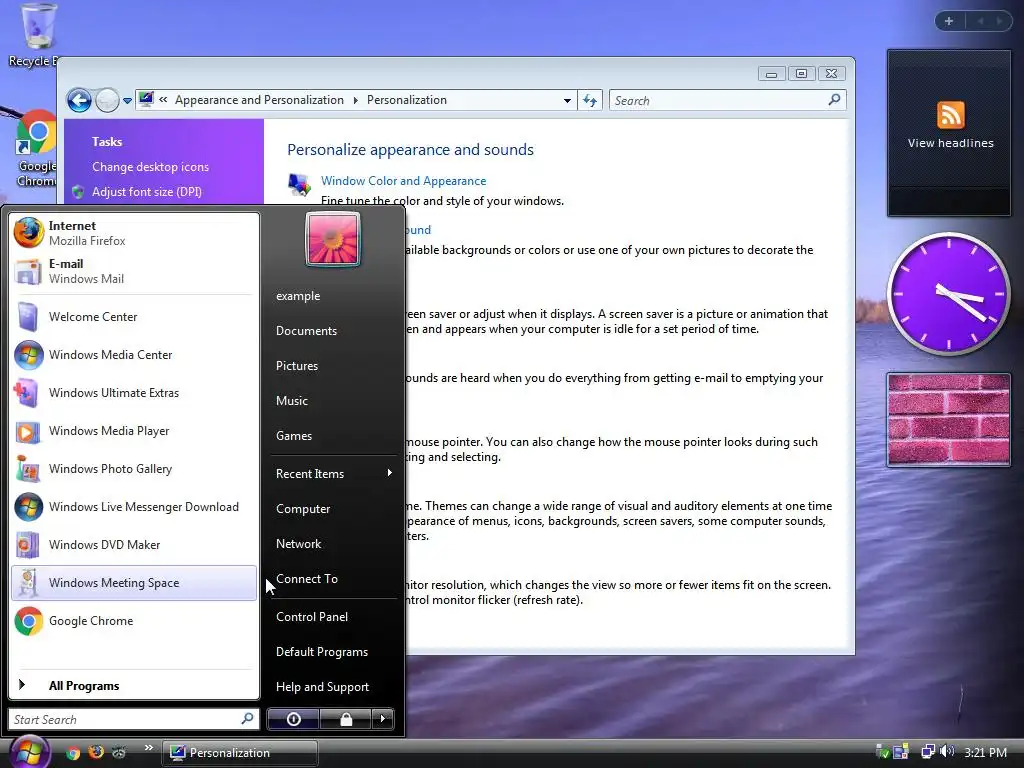Click Adjust font size (DPI) task
This screenshot has height=768, width=1024.
click(x=147, y=191)
